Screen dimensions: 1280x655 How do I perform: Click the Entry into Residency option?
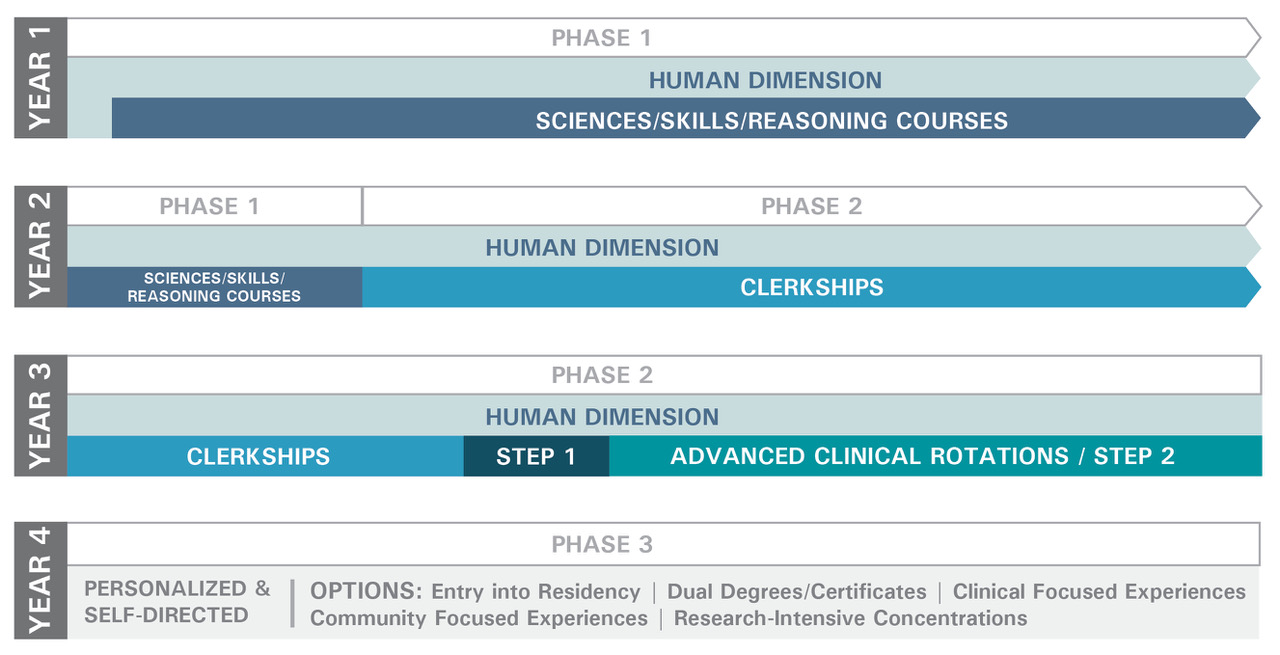tap(535, 591)
